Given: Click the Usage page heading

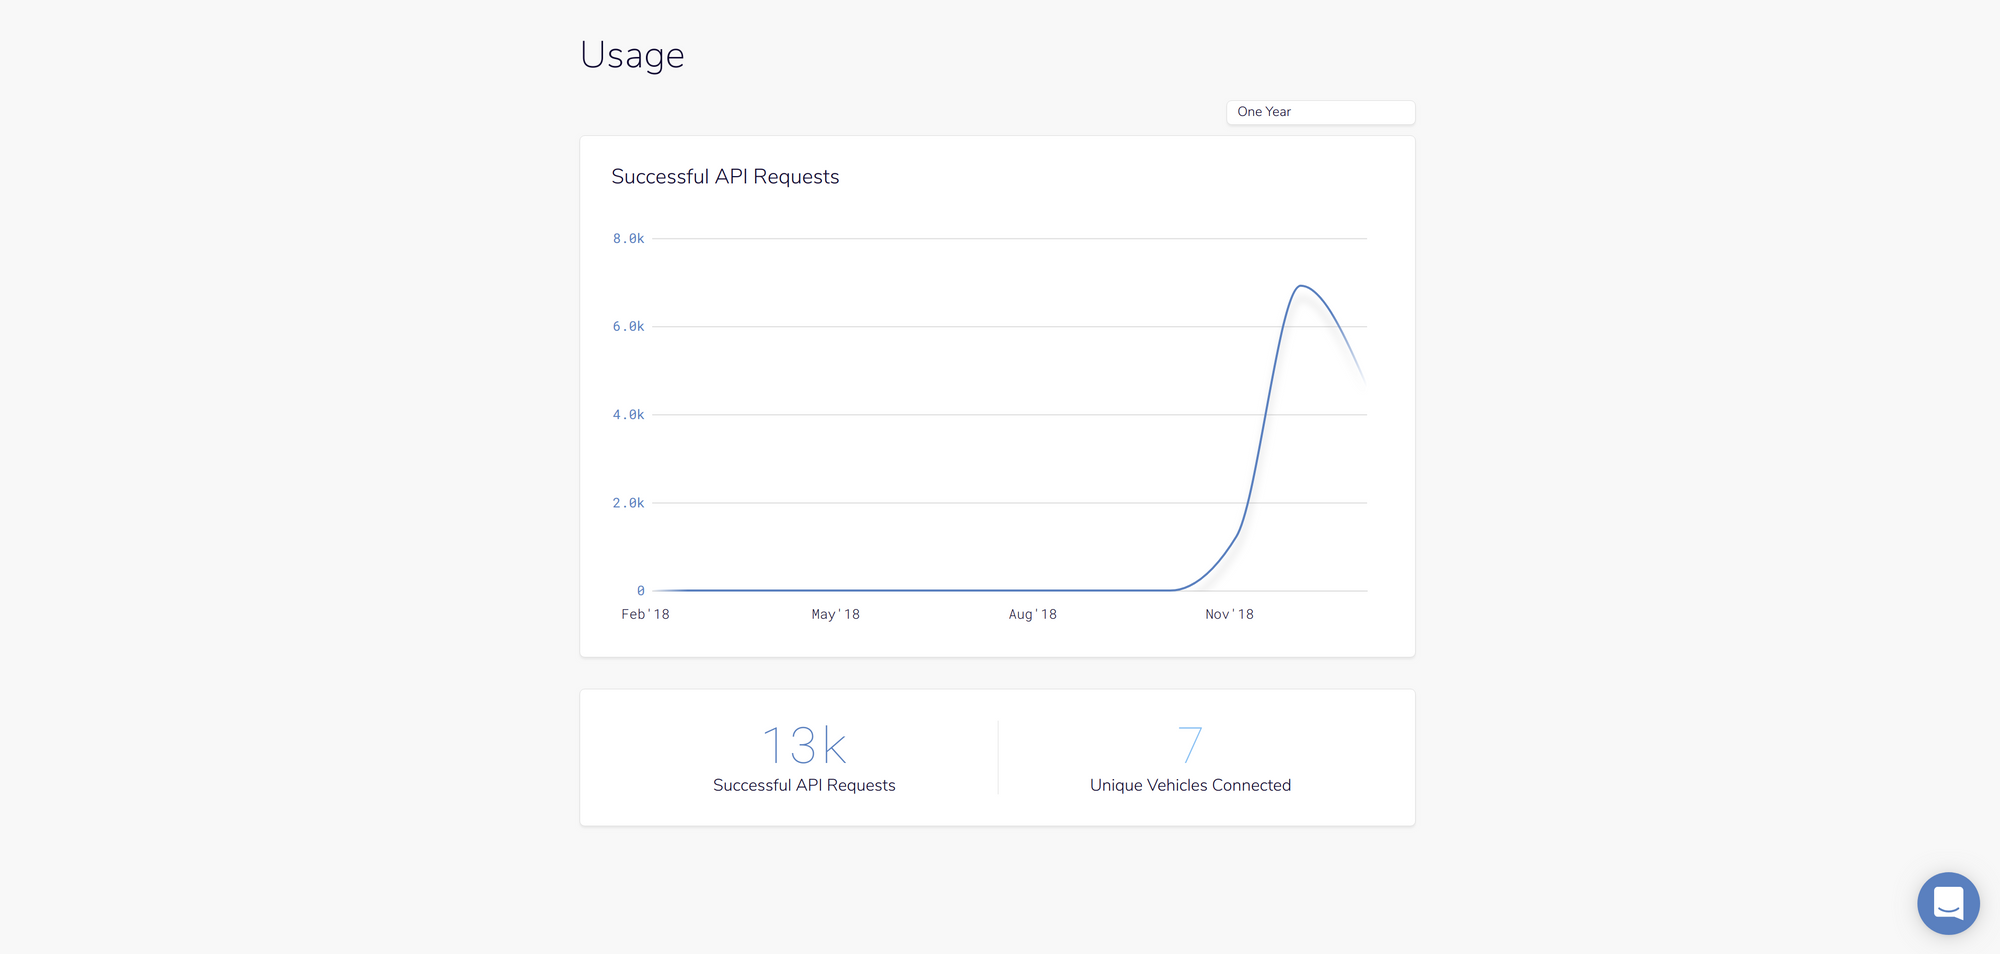Looking at the screenshot, I should point(632,55).
